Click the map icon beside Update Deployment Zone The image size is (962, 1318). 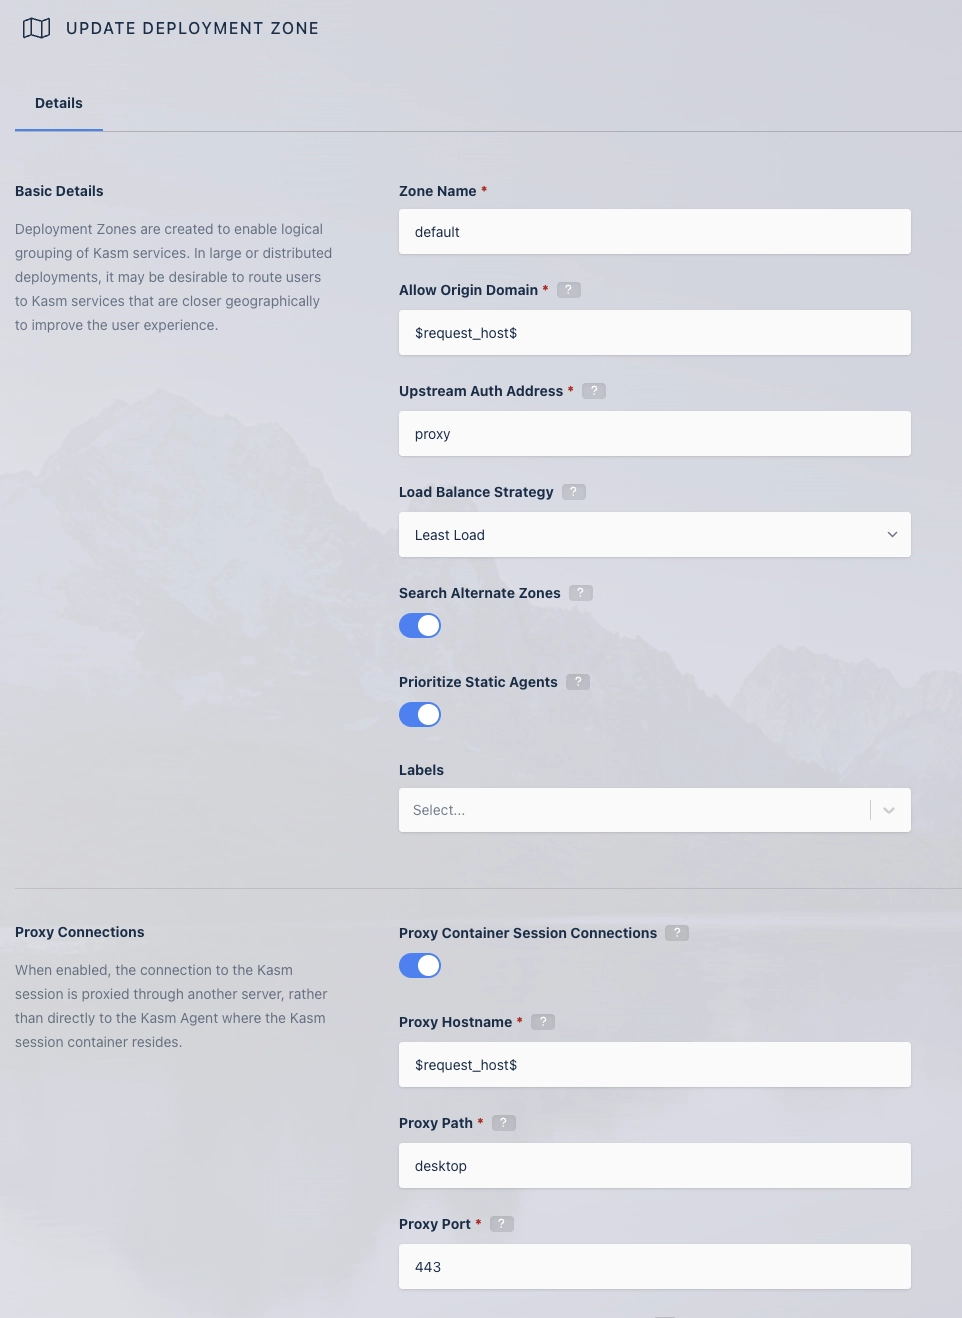(36, 28)
